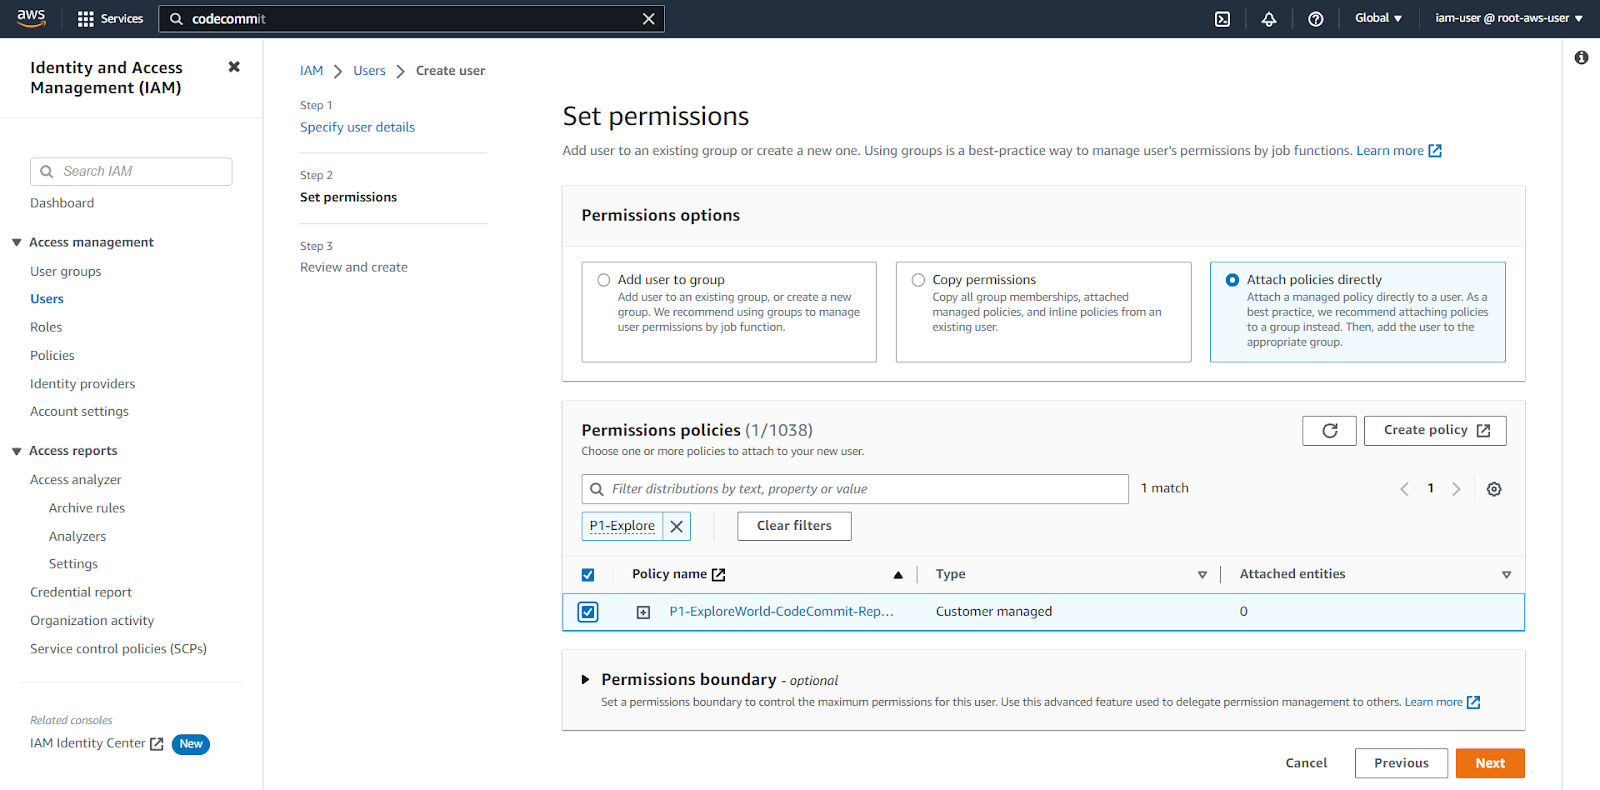
Task: Open Organization activity
Action: (x=92, y=621)
